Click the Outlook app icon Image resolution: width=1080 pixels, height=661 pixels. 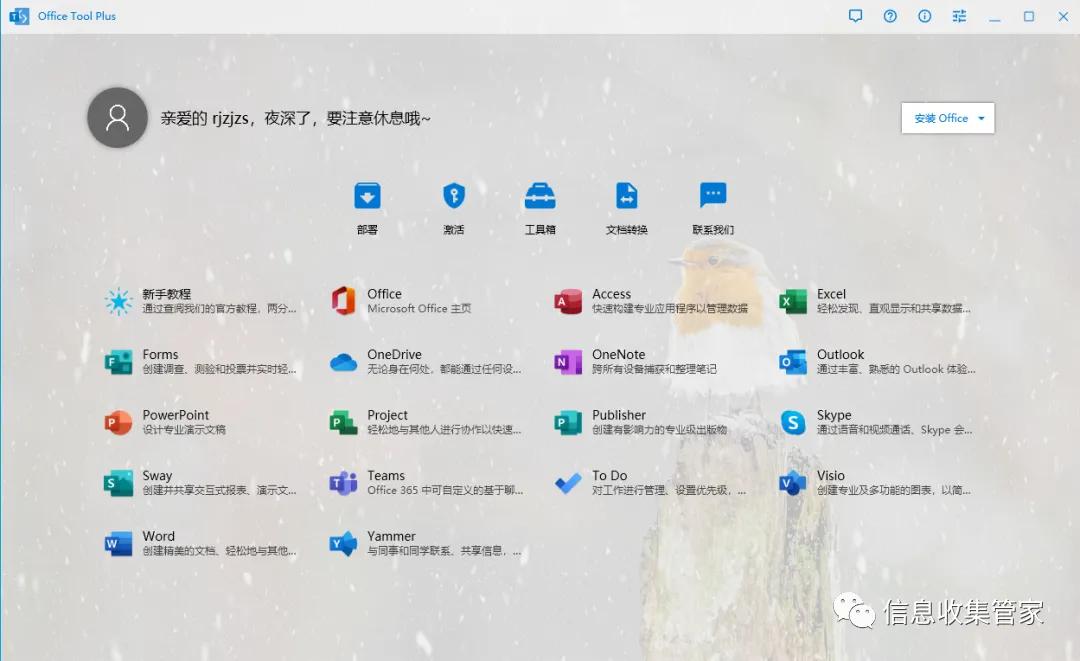793,362
